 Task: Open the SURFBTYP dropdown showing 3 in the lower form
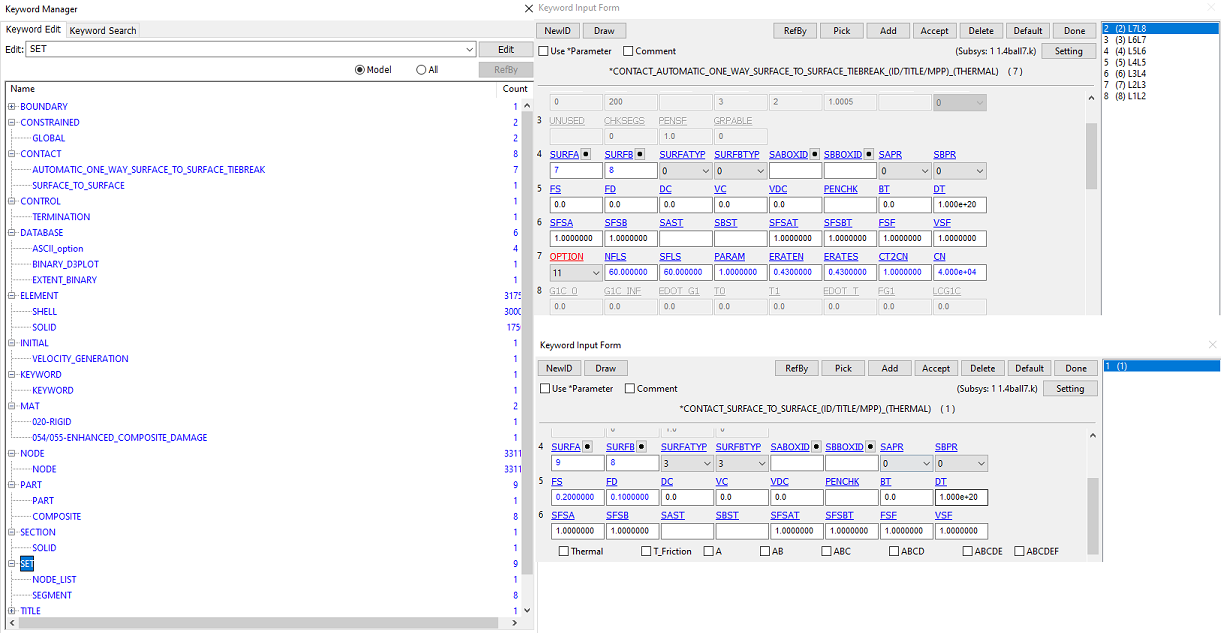[742, 464]
